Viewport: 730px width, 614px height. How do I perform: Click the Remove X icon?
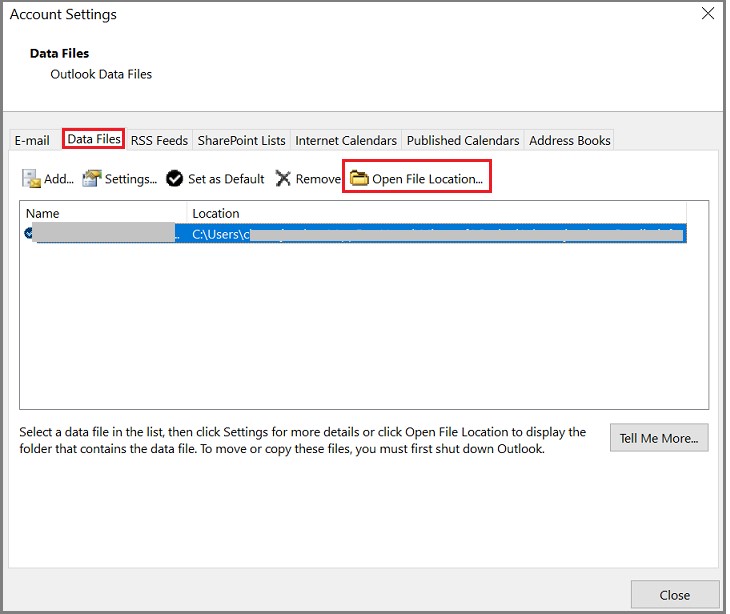pyautogui.click(x=283, y=178)
